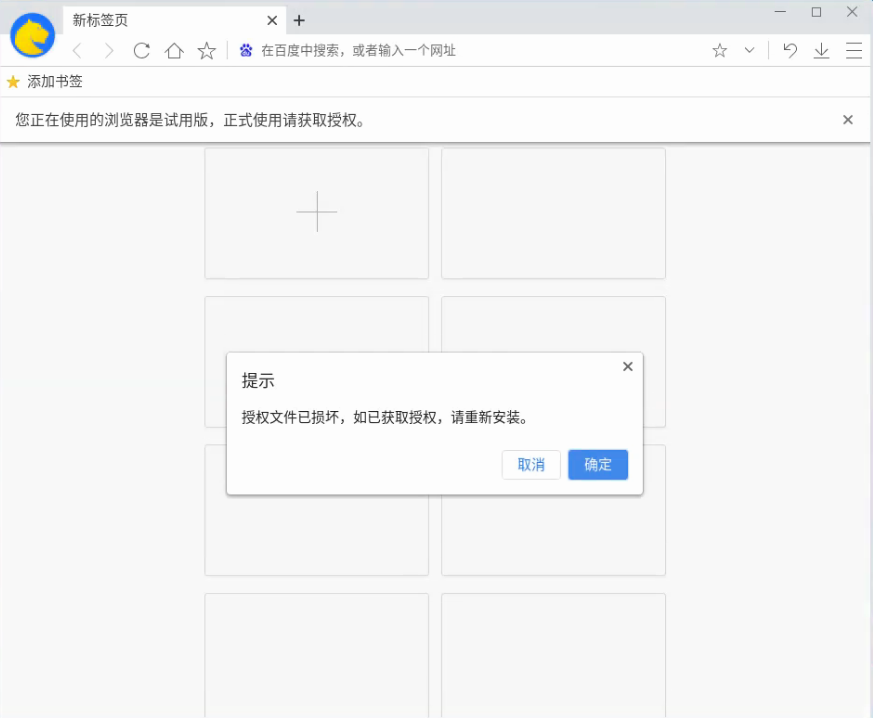Click the Baidu paw search engine icon
873x718 pixels.
tap(246, 51)
